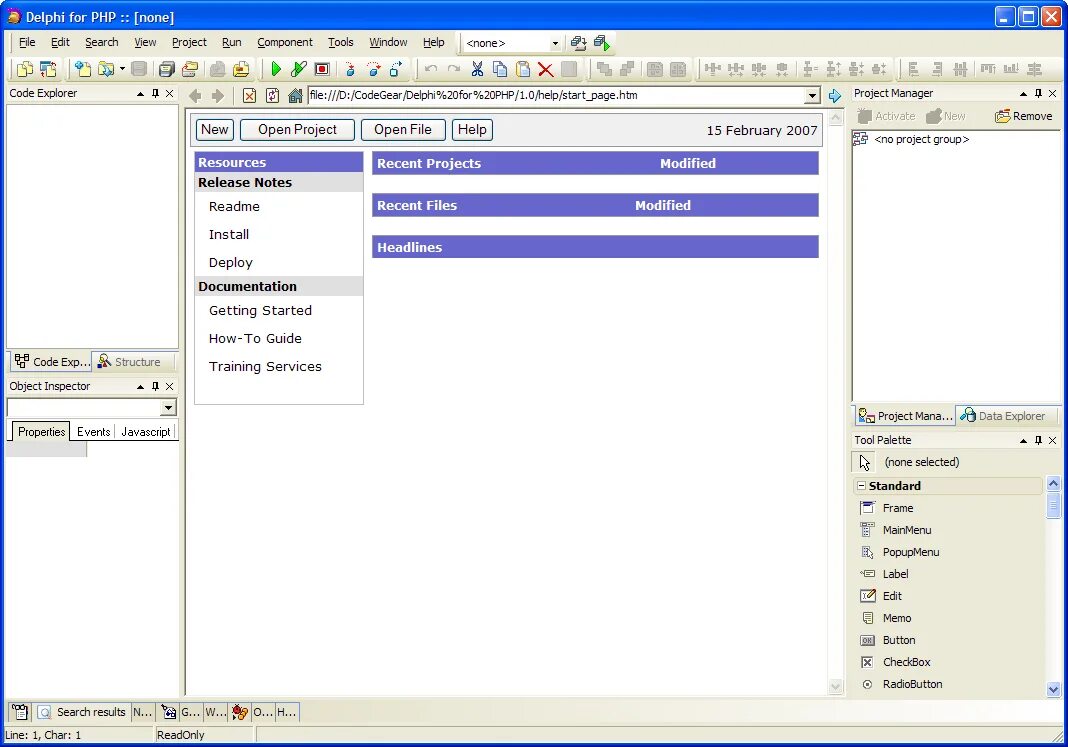Switch to the Javascript tab

pyautogui.click(x=146, y=432)
